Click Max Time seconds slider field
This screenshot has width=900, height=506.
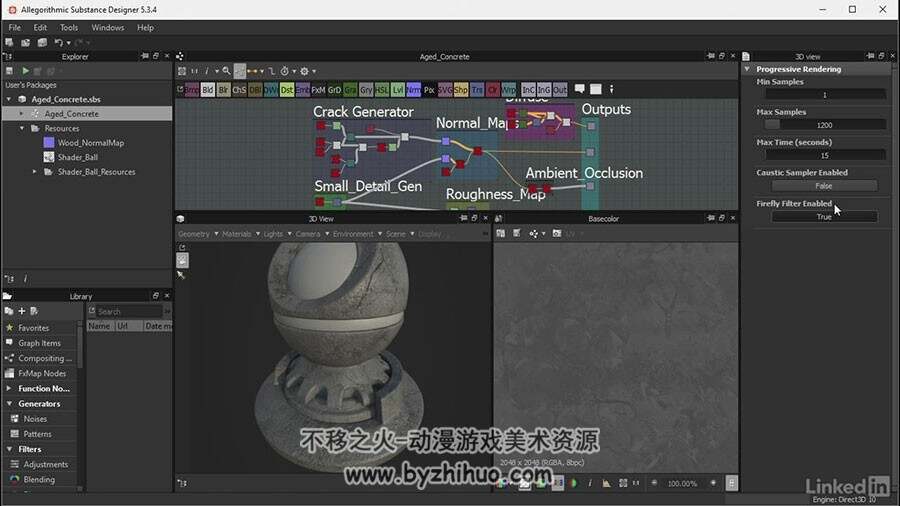pyautogui.click(x=825, y=155)
